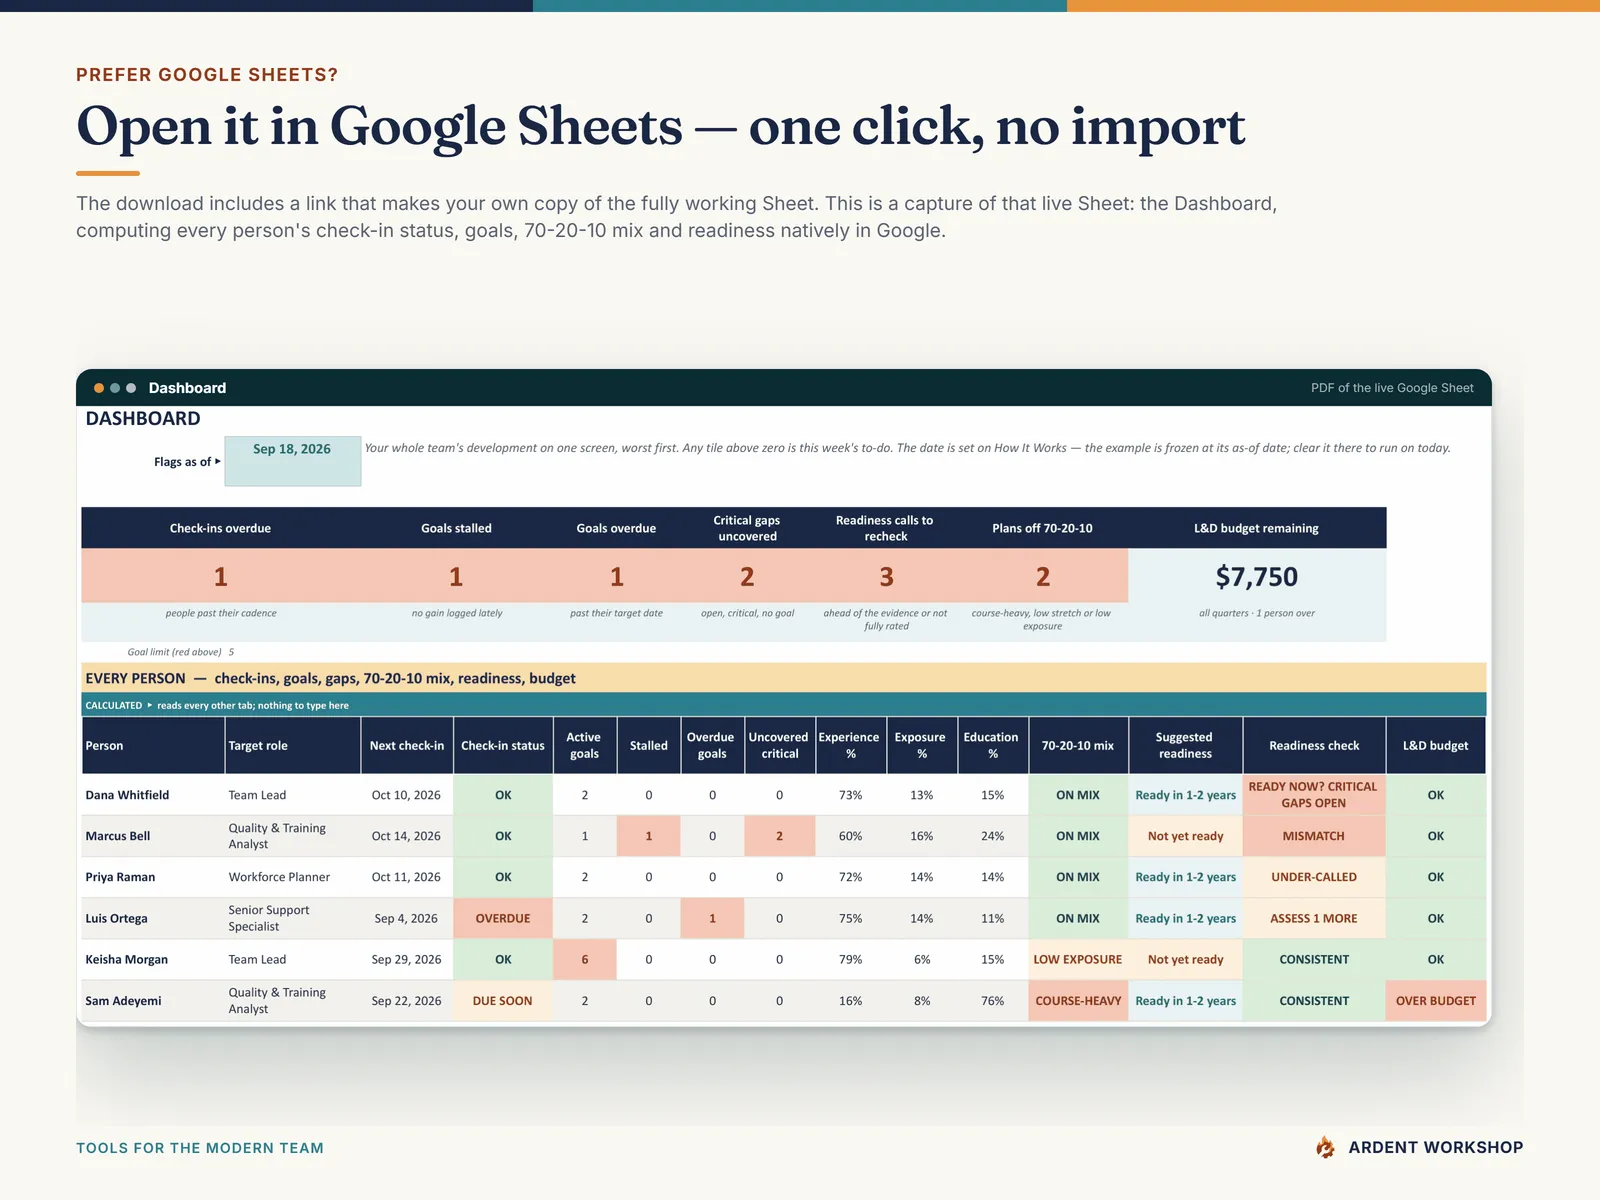
Task: Select the 'Check-ins overdue' tile header
Action: 220,528
